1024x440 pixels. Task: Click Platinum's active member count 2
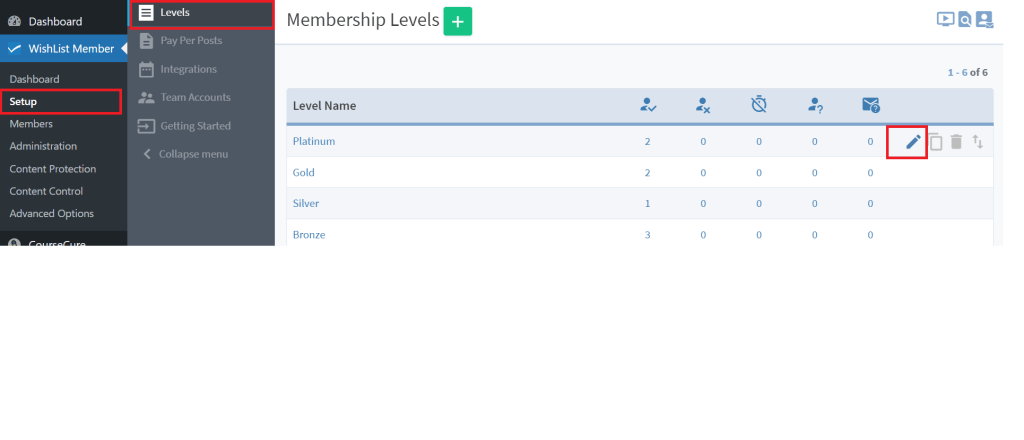pos(648,141)
